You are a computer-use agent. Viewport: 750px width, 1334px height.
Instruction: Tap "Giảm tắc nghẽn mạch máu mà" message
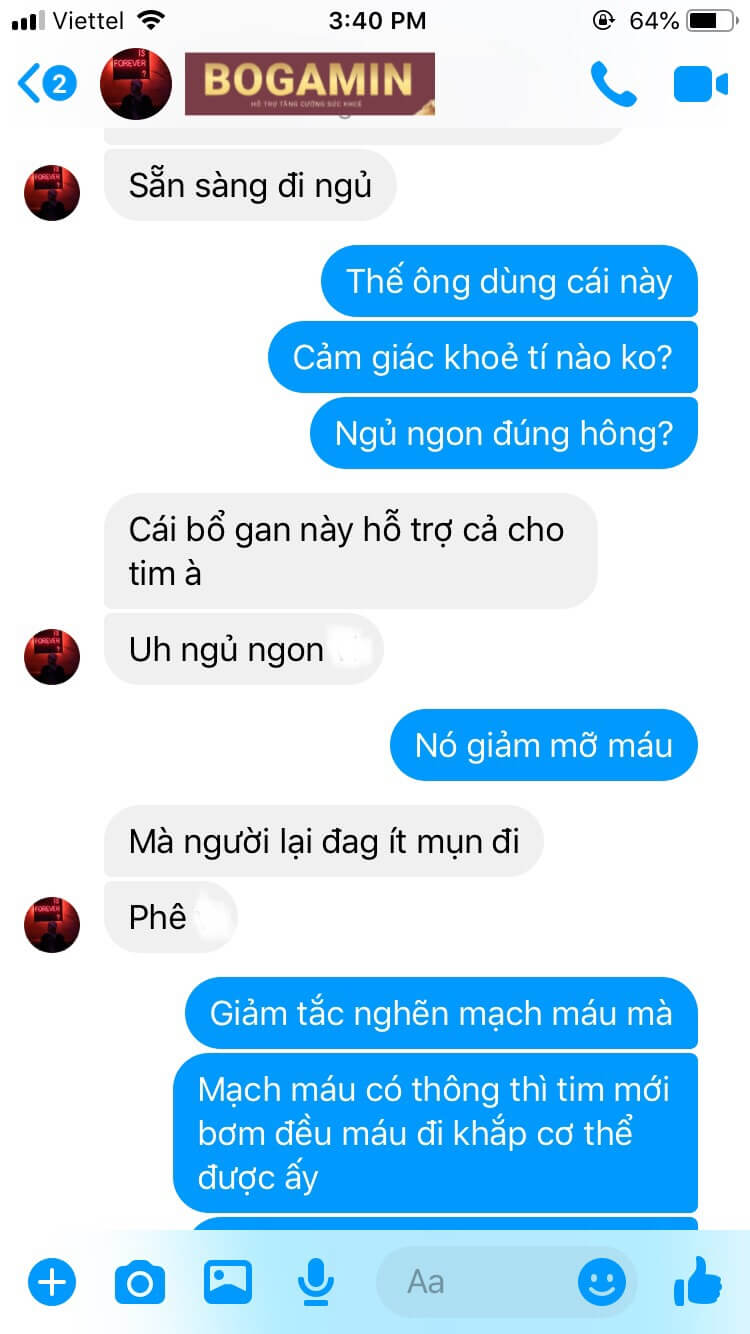[441, 1013]
